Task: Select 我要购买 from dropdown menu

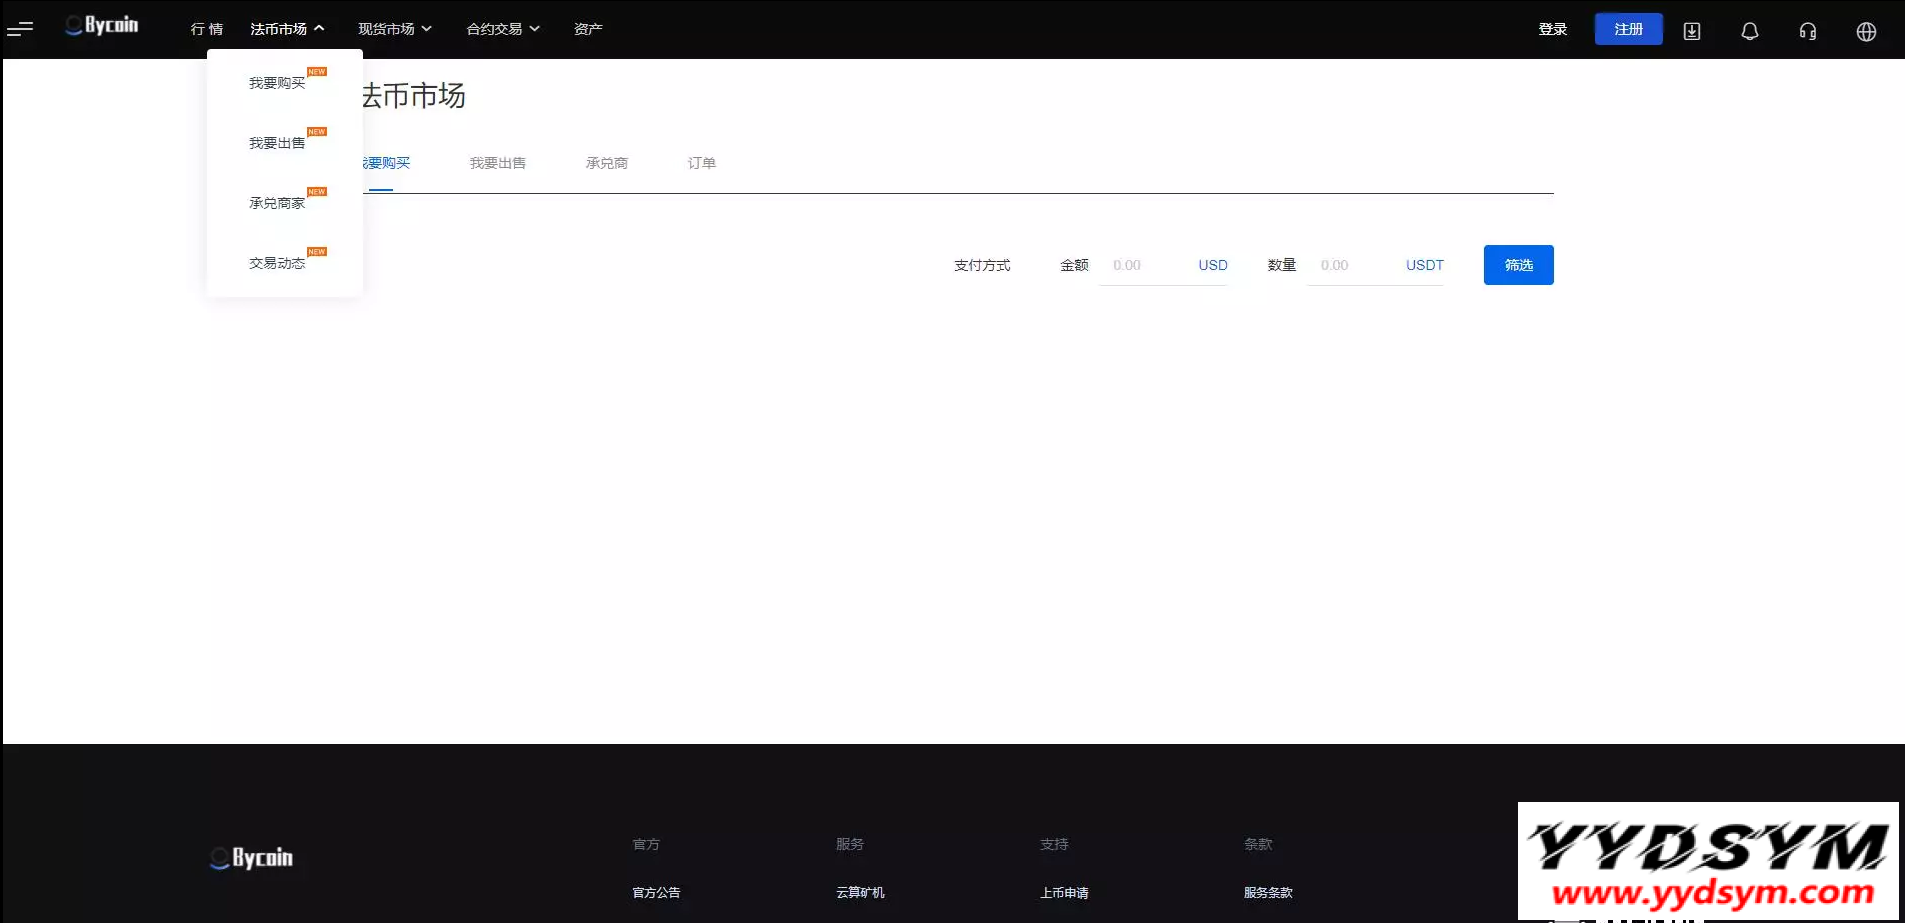Action: pyautogui.click(x=277, y=83)
